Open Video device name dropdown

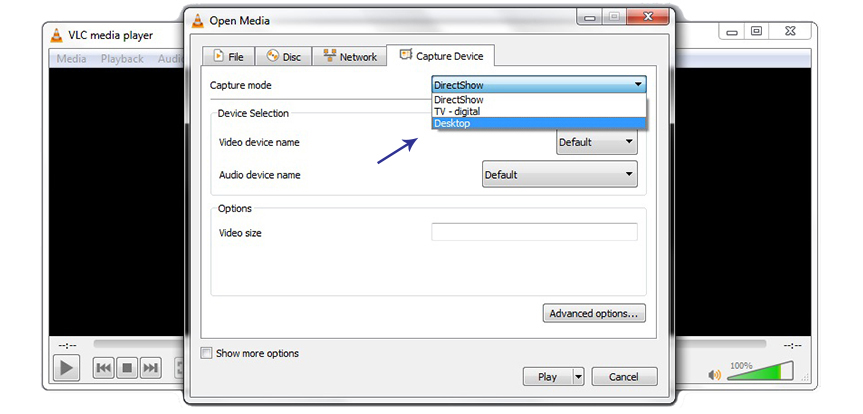[x=597, y=142]
